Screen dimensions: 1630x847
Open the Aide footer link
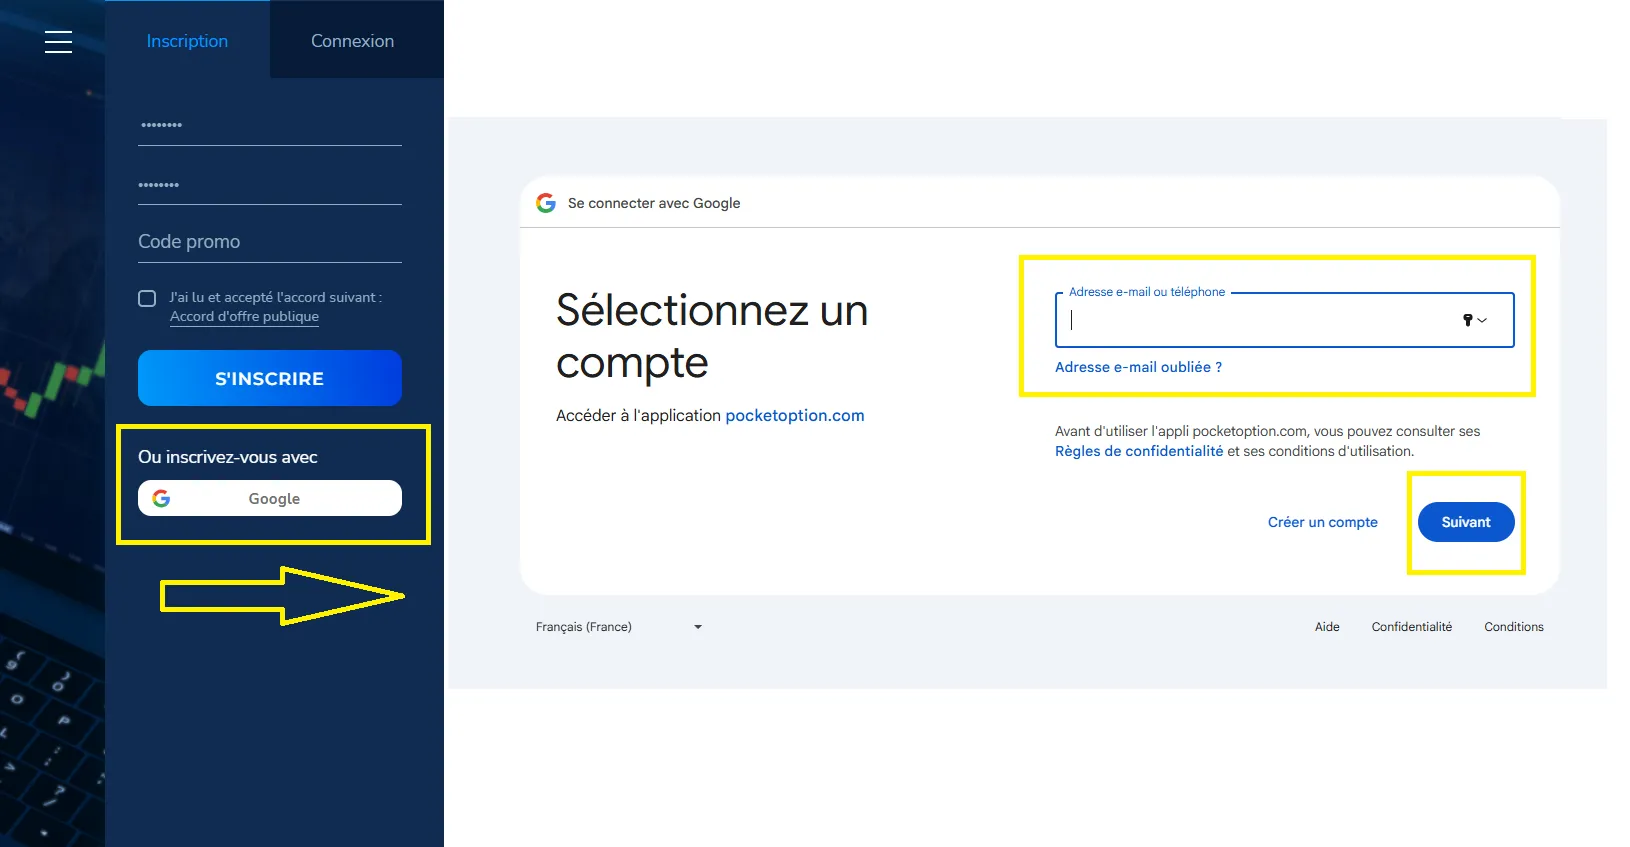click(x=1327, y=627)
